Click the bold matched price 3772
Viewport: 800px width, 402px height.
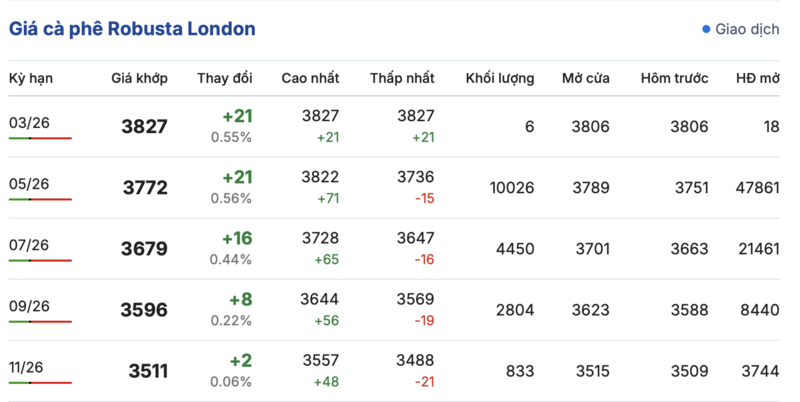[145, 188]
